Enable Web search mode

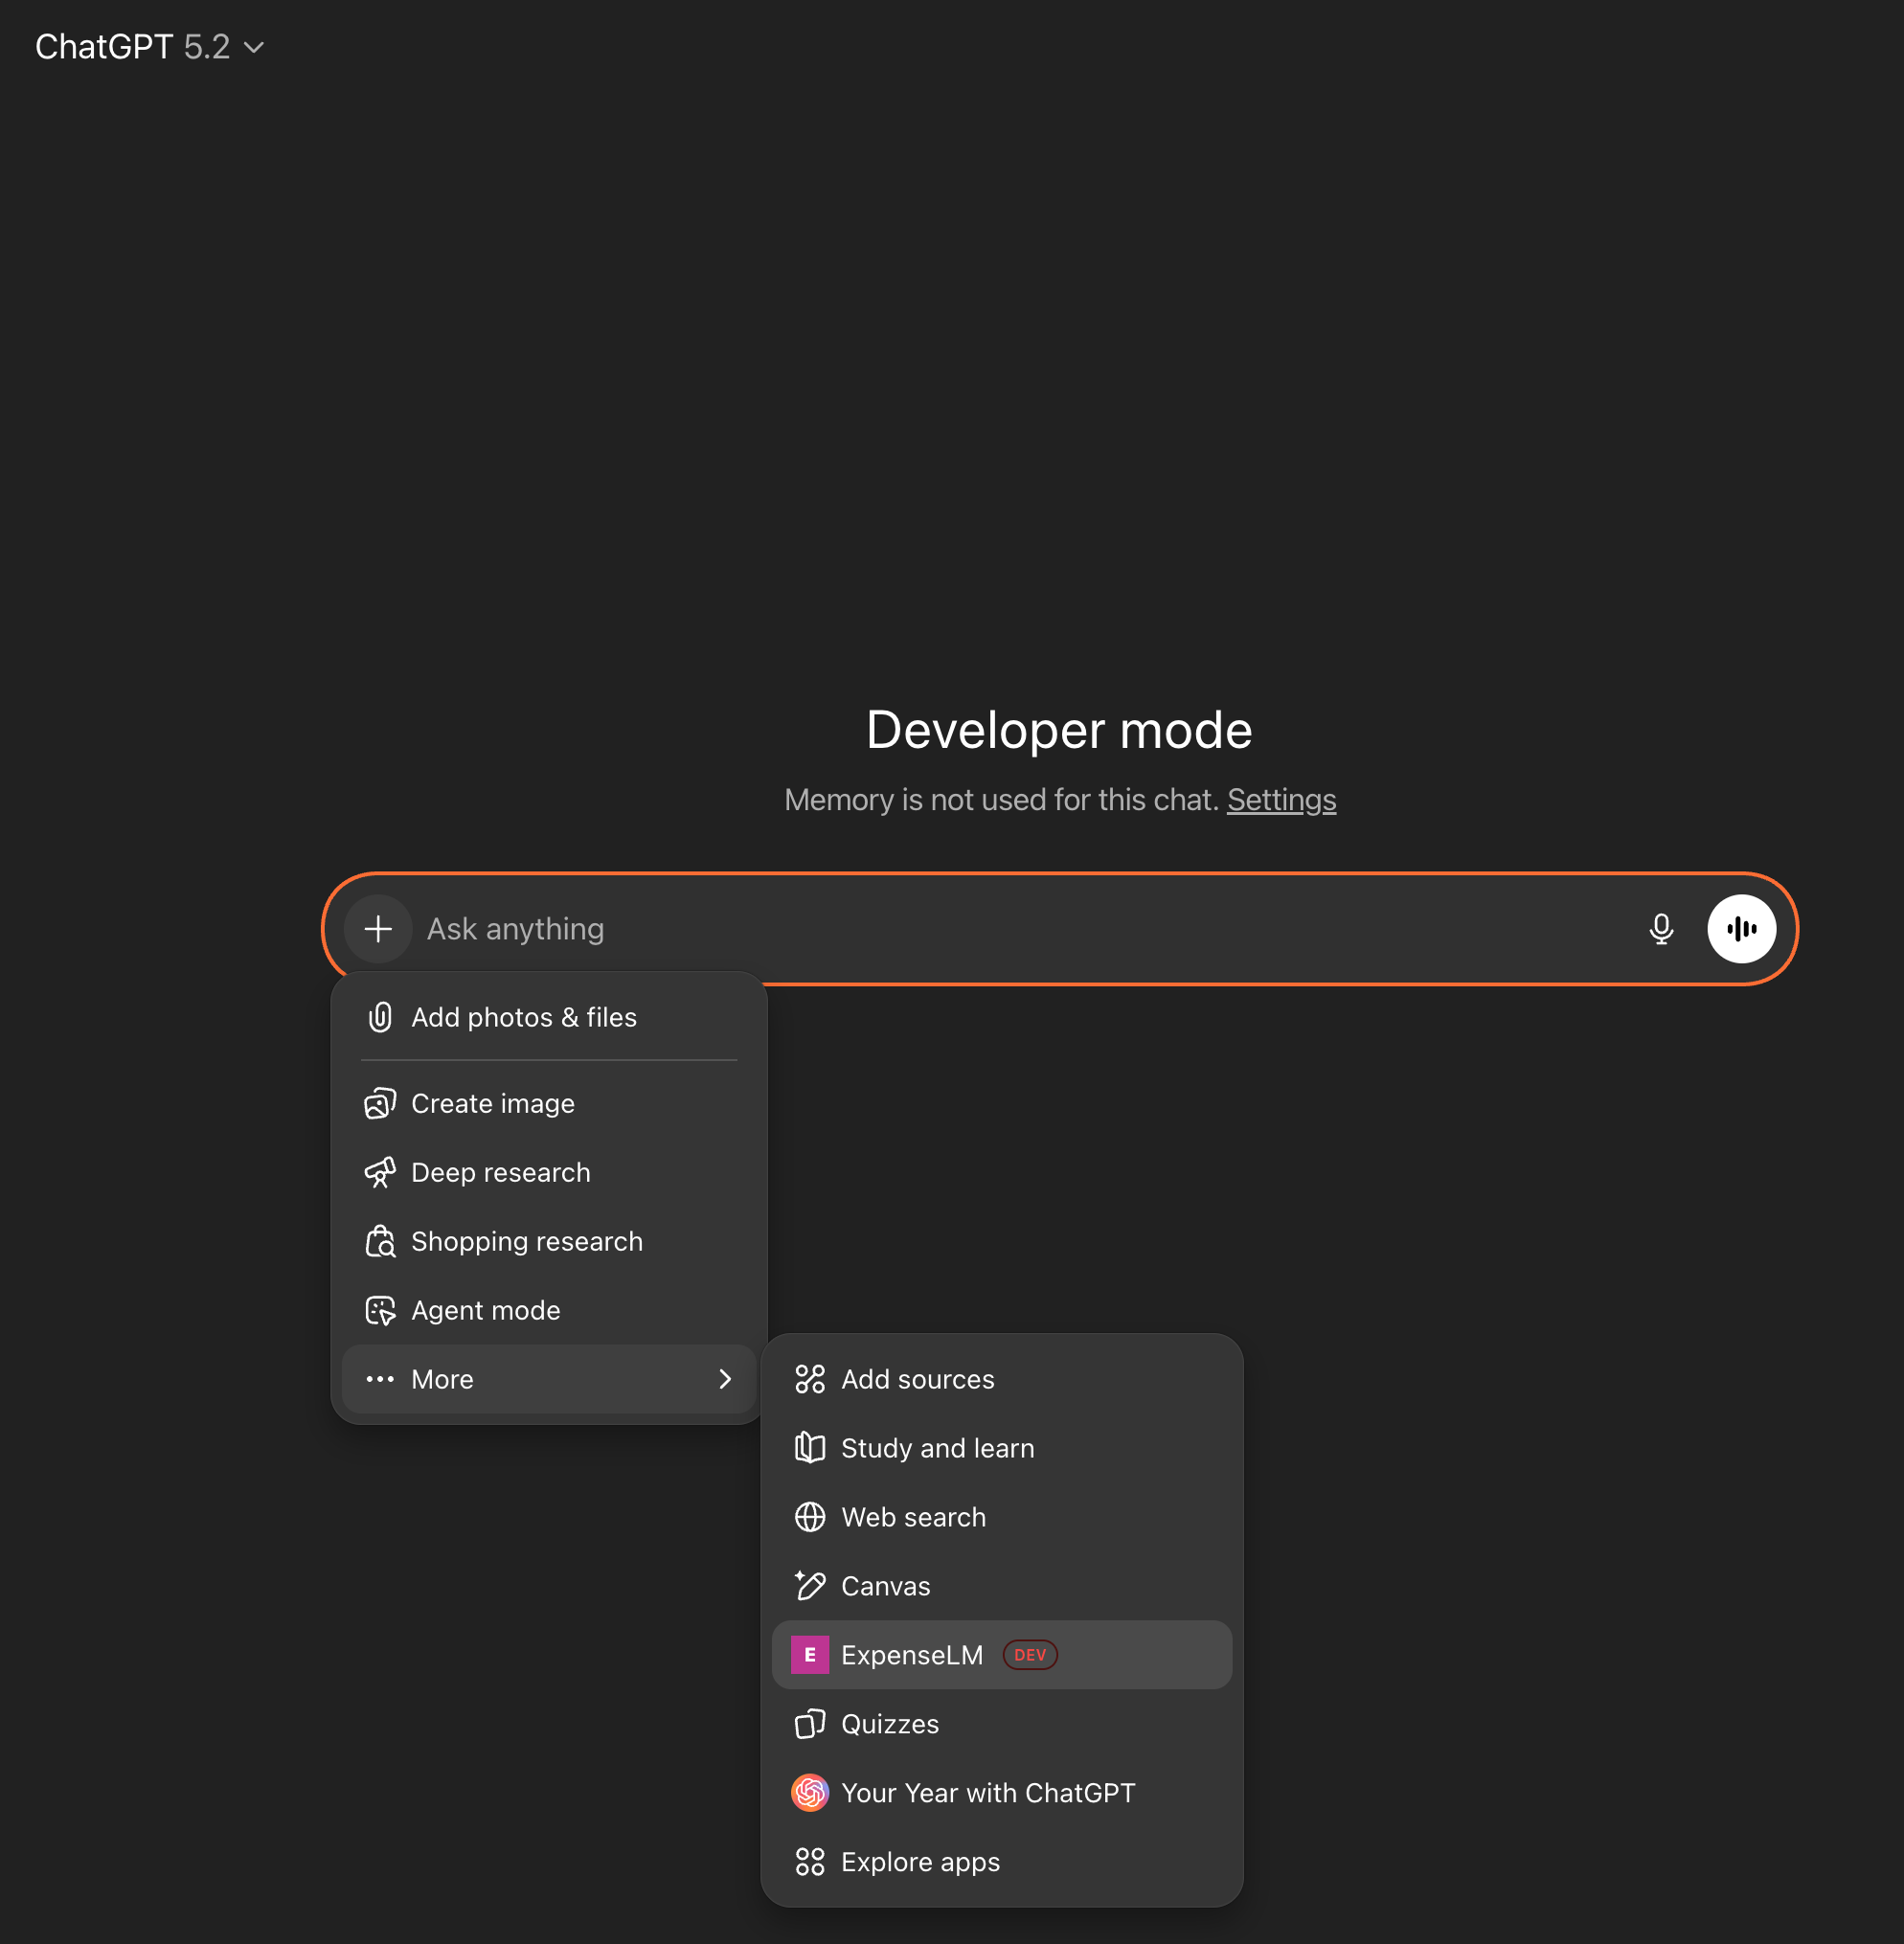(x=913, y=1517)
